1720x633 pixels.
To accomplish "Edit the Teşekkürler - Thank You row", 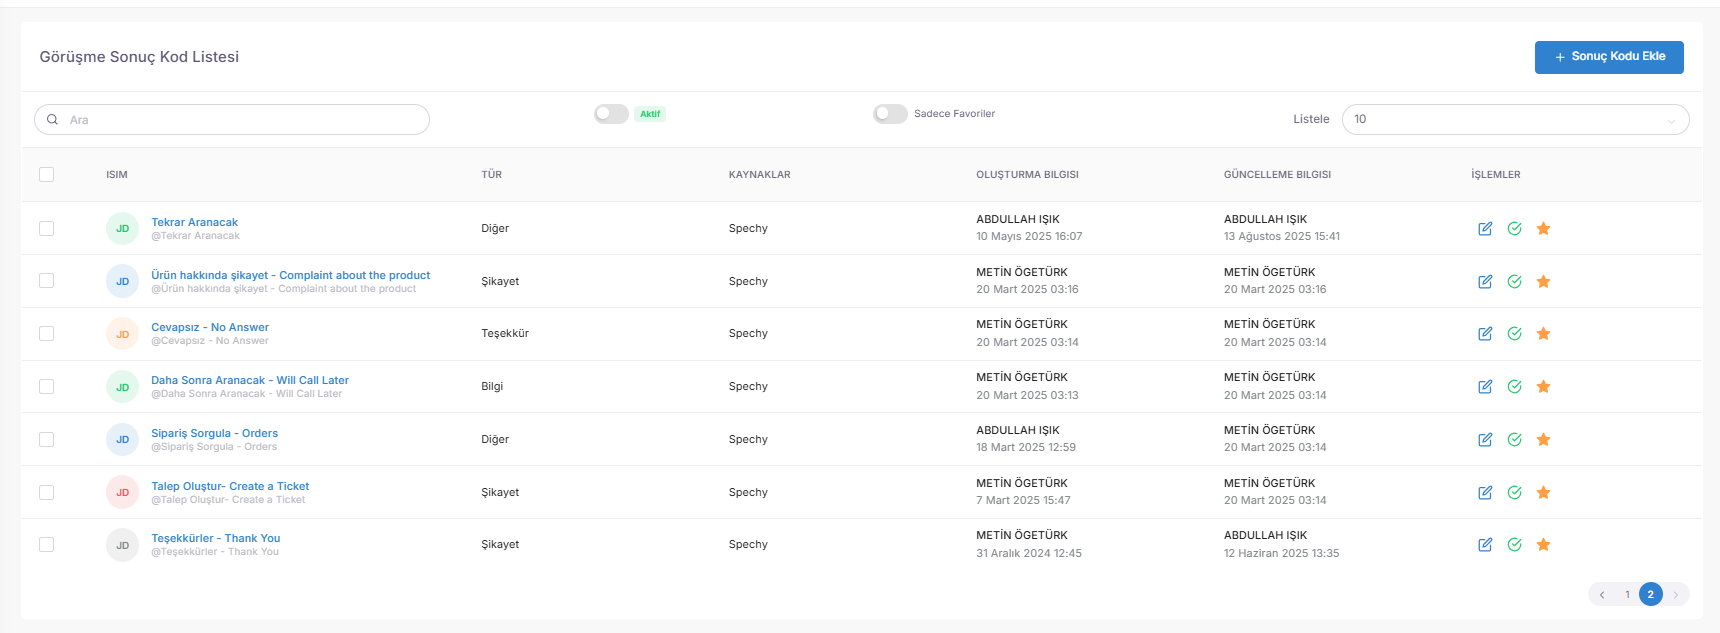I will [x=1485, y=545].
